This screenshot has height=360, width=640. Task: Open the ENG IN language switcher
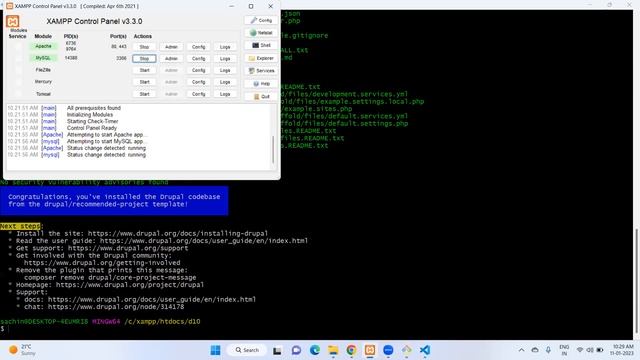click(x=564, y=350)
